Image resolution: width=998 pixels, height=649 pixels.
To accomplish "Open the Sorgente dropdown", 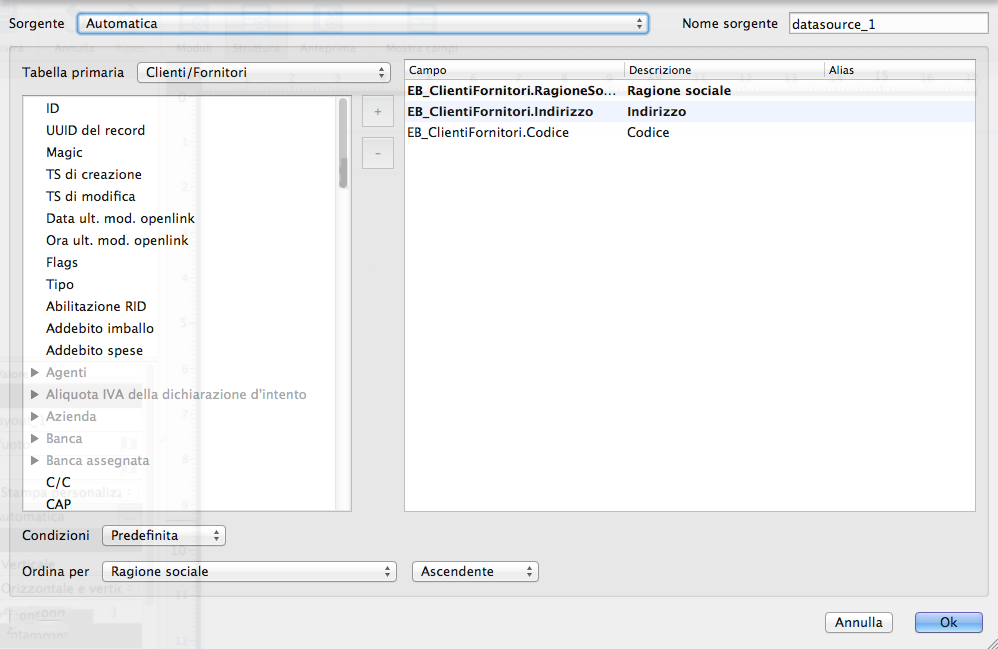I will (x=363, y=23).
